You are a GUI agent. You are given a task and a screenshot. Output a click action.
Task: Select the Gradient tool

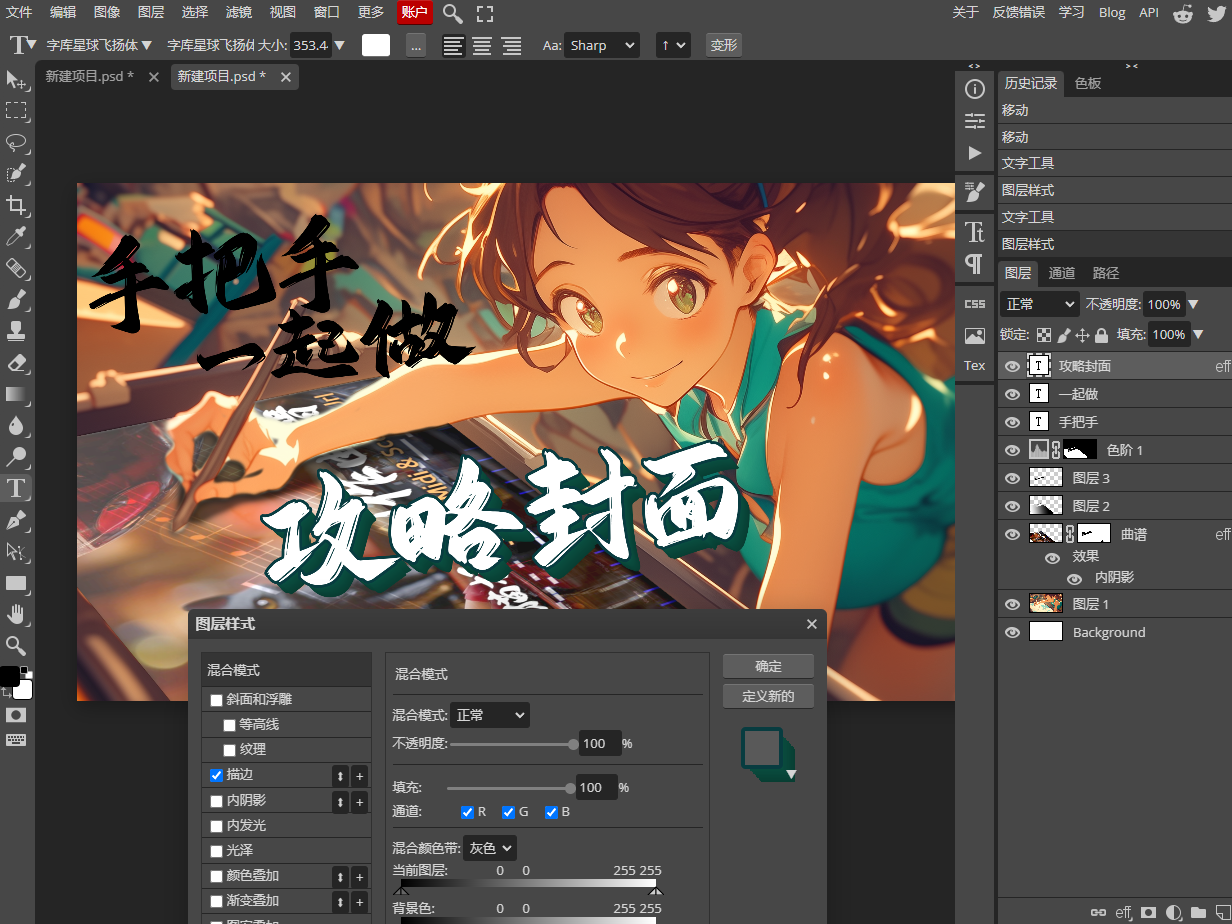[16, 394]
